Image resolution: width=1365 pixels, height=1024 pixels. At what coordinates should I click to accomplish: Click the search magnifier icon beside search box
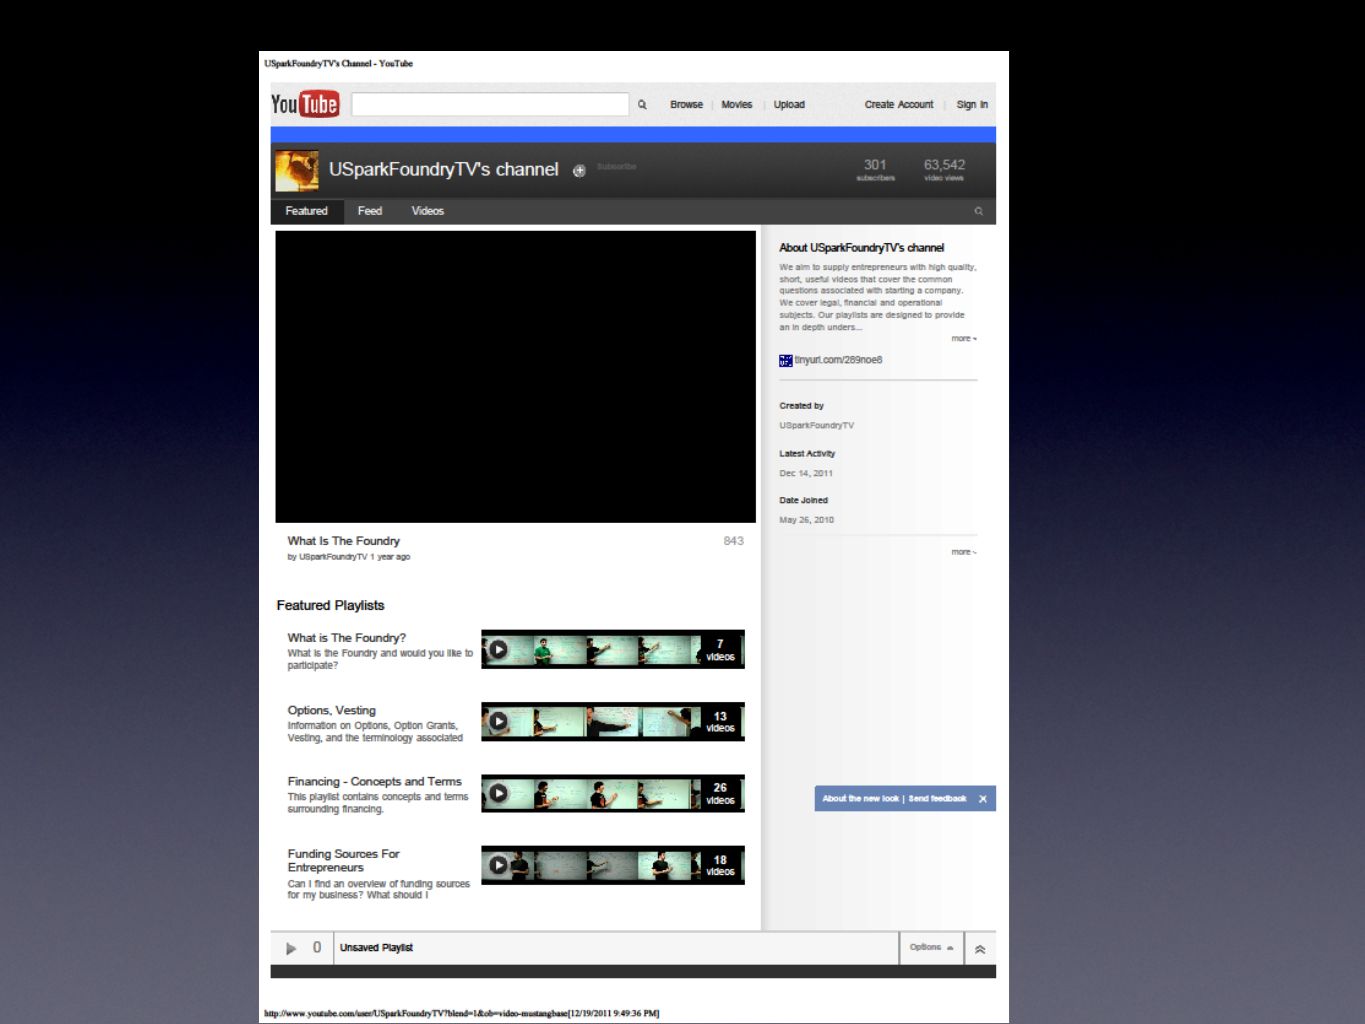click(642, 105)
